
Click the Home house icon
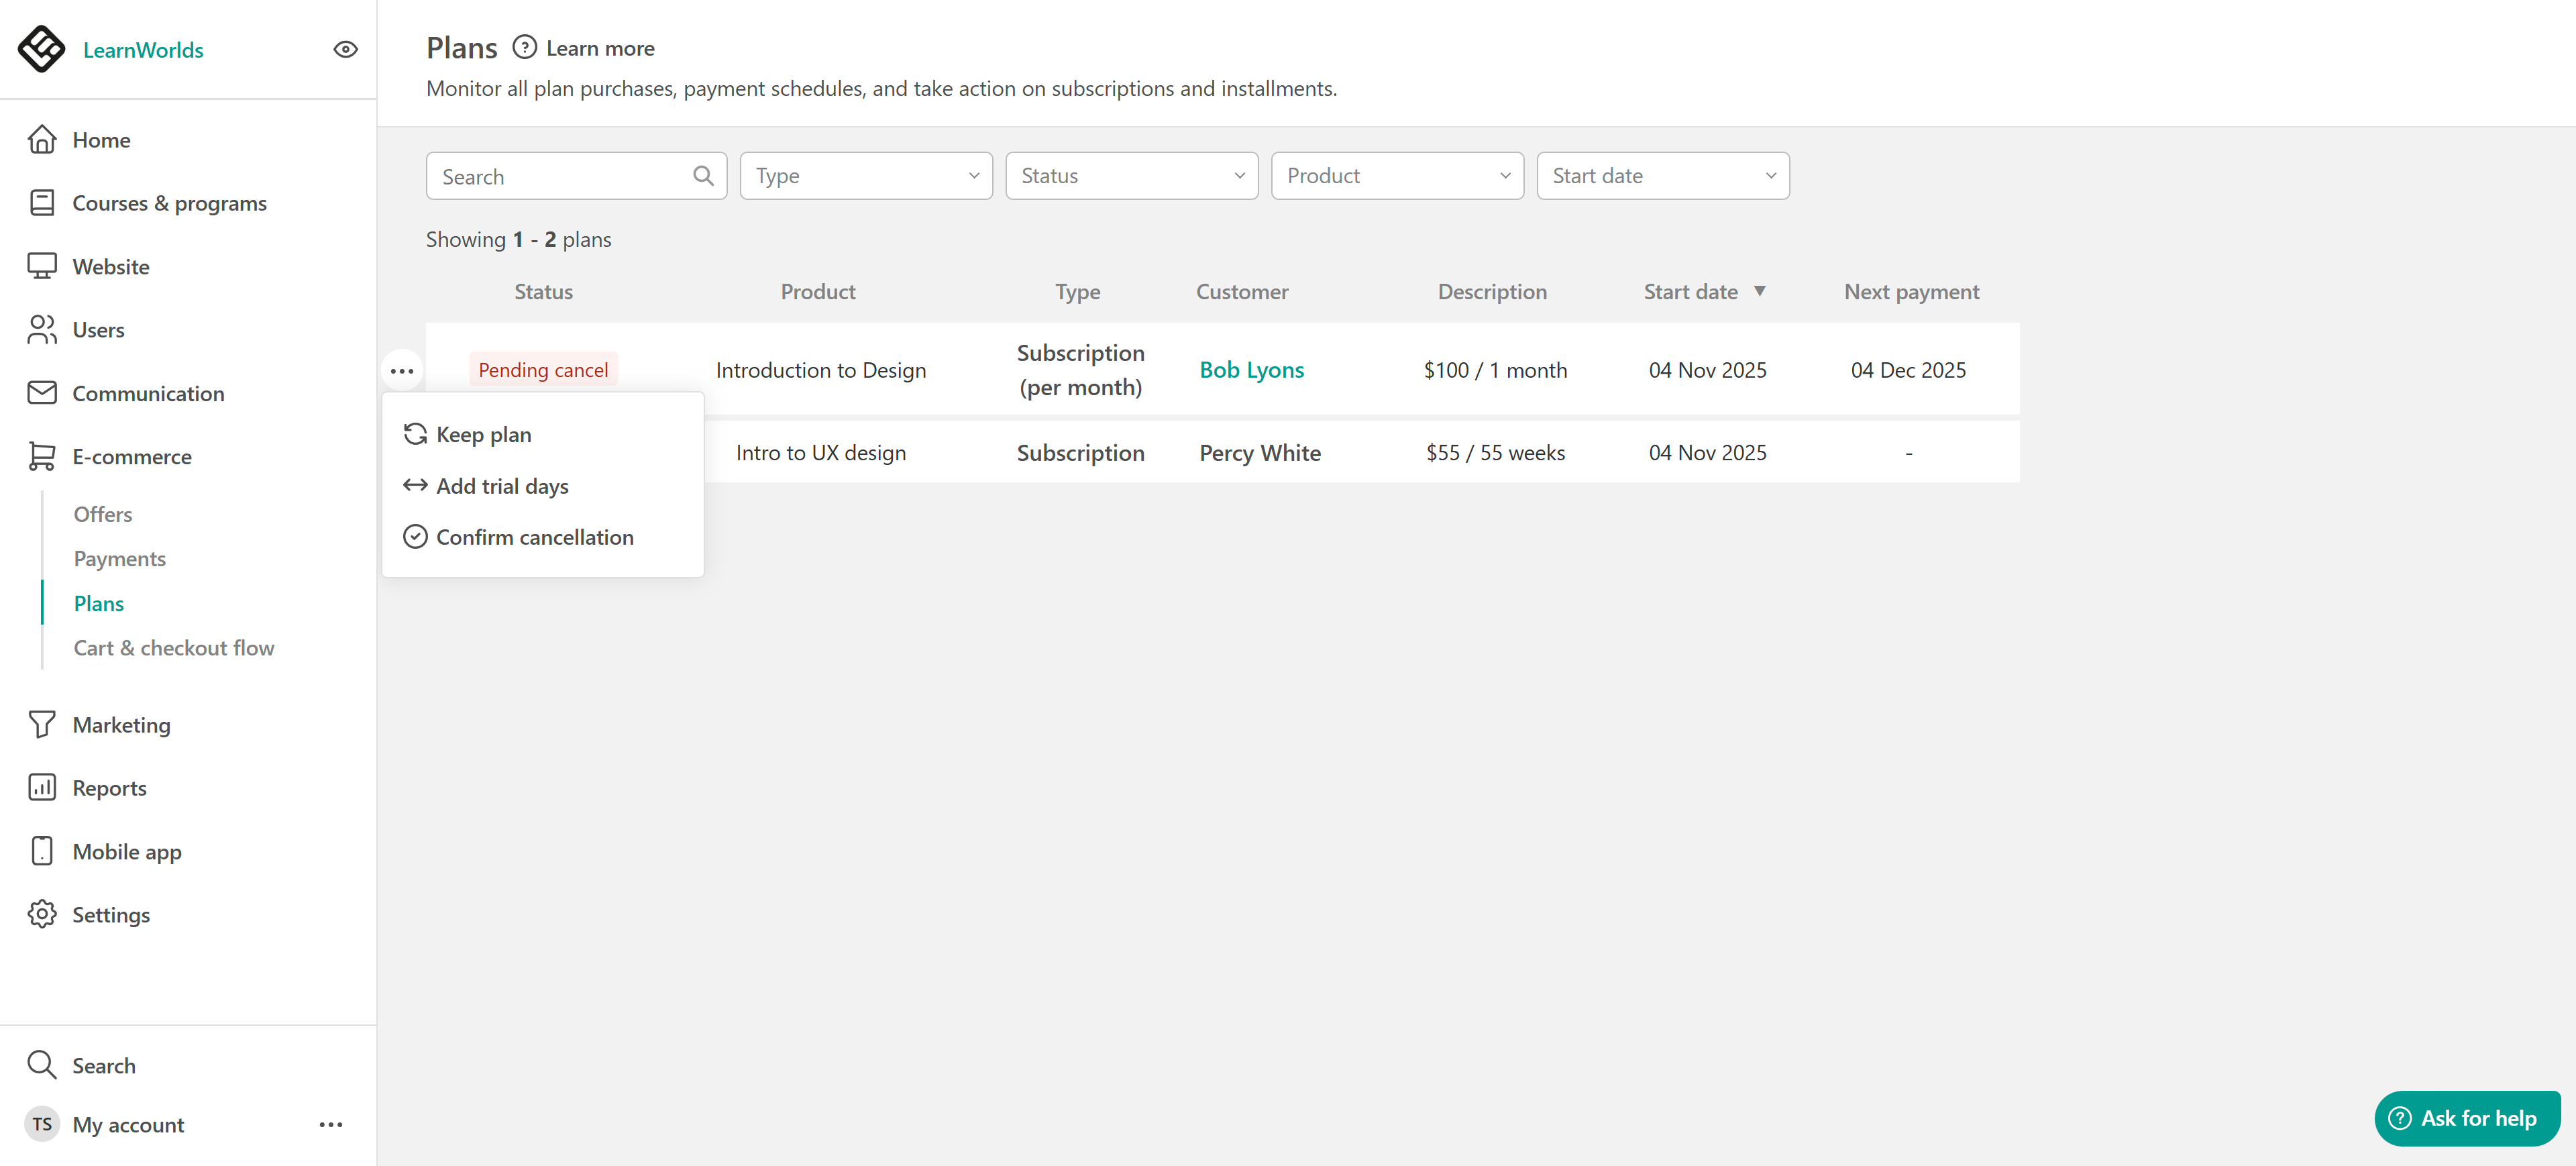[42, 139]
